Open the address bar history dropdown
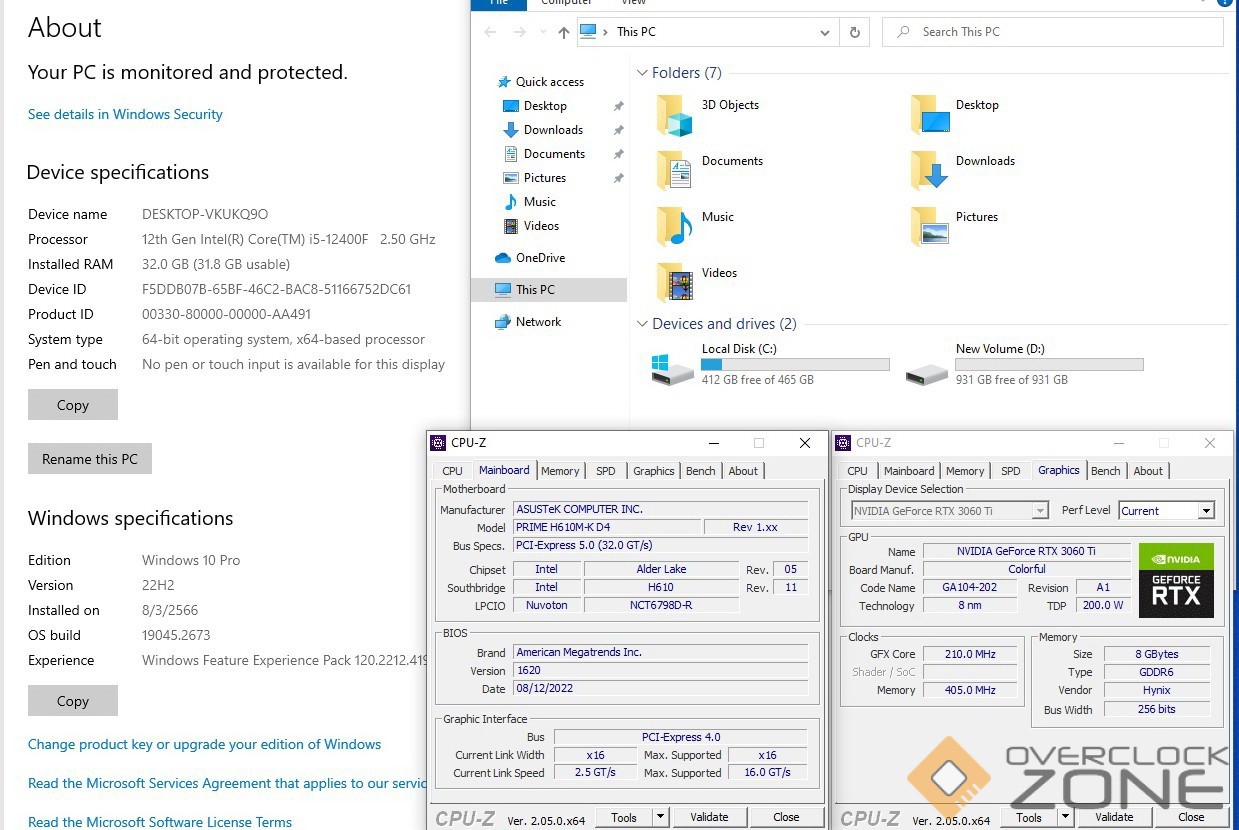Screen dimensions: 1239x830 pyautogui.click(x=825, y=32)
